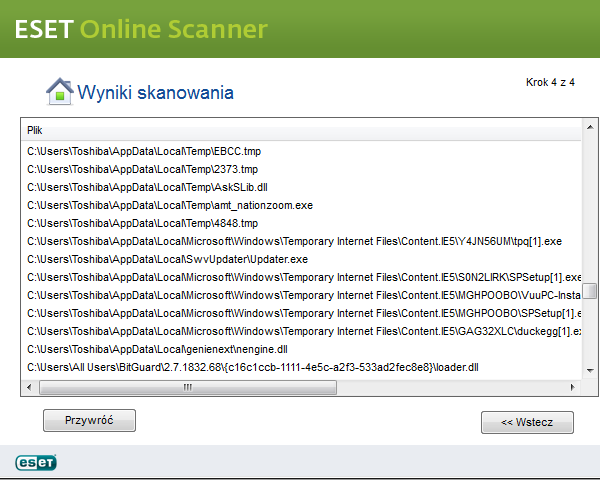Select the tpq[1].exe file row
Viewport: 600px width, 480px height.
tap(302, 241)
